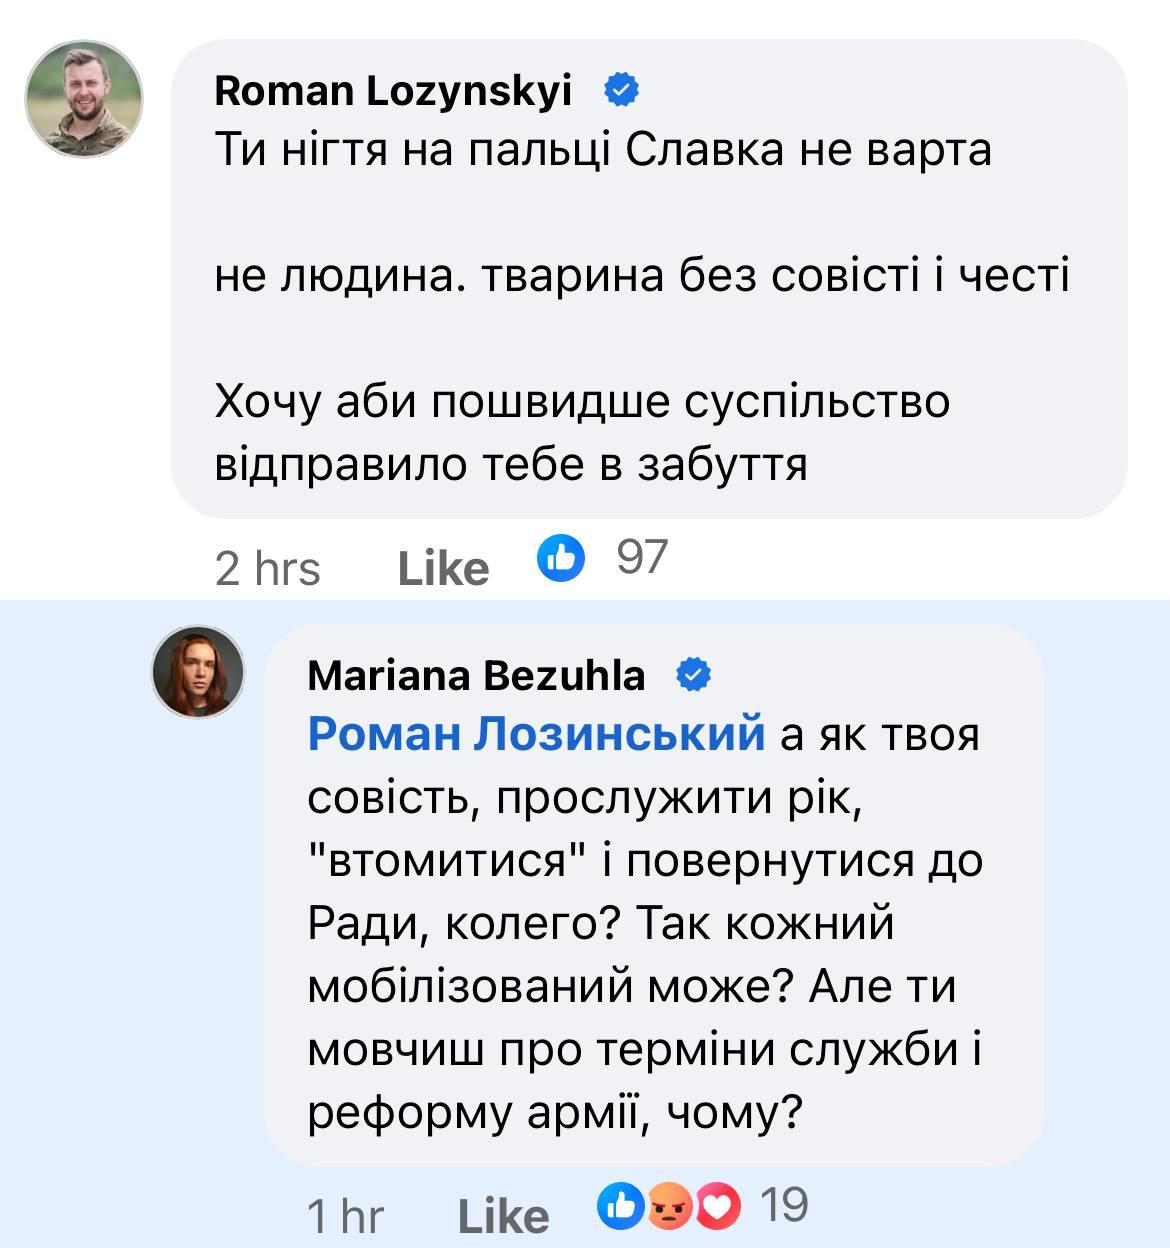Click the line "Ти нігтя на пальці Славка не варта"
The height and width of the screenshot is (1252, 1170).
coord(603,150)
